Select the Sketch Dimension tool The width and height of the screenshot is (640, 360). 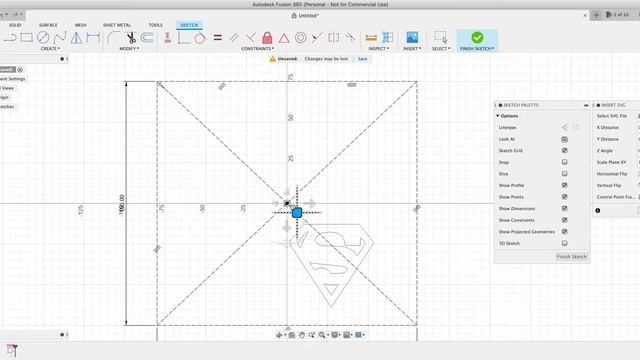pos(93,38)
